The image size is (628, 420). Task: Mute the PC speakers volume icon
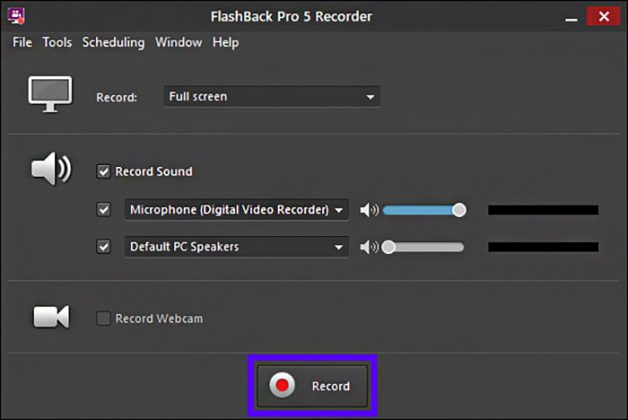pyautogui.click(x=369, y=247)
